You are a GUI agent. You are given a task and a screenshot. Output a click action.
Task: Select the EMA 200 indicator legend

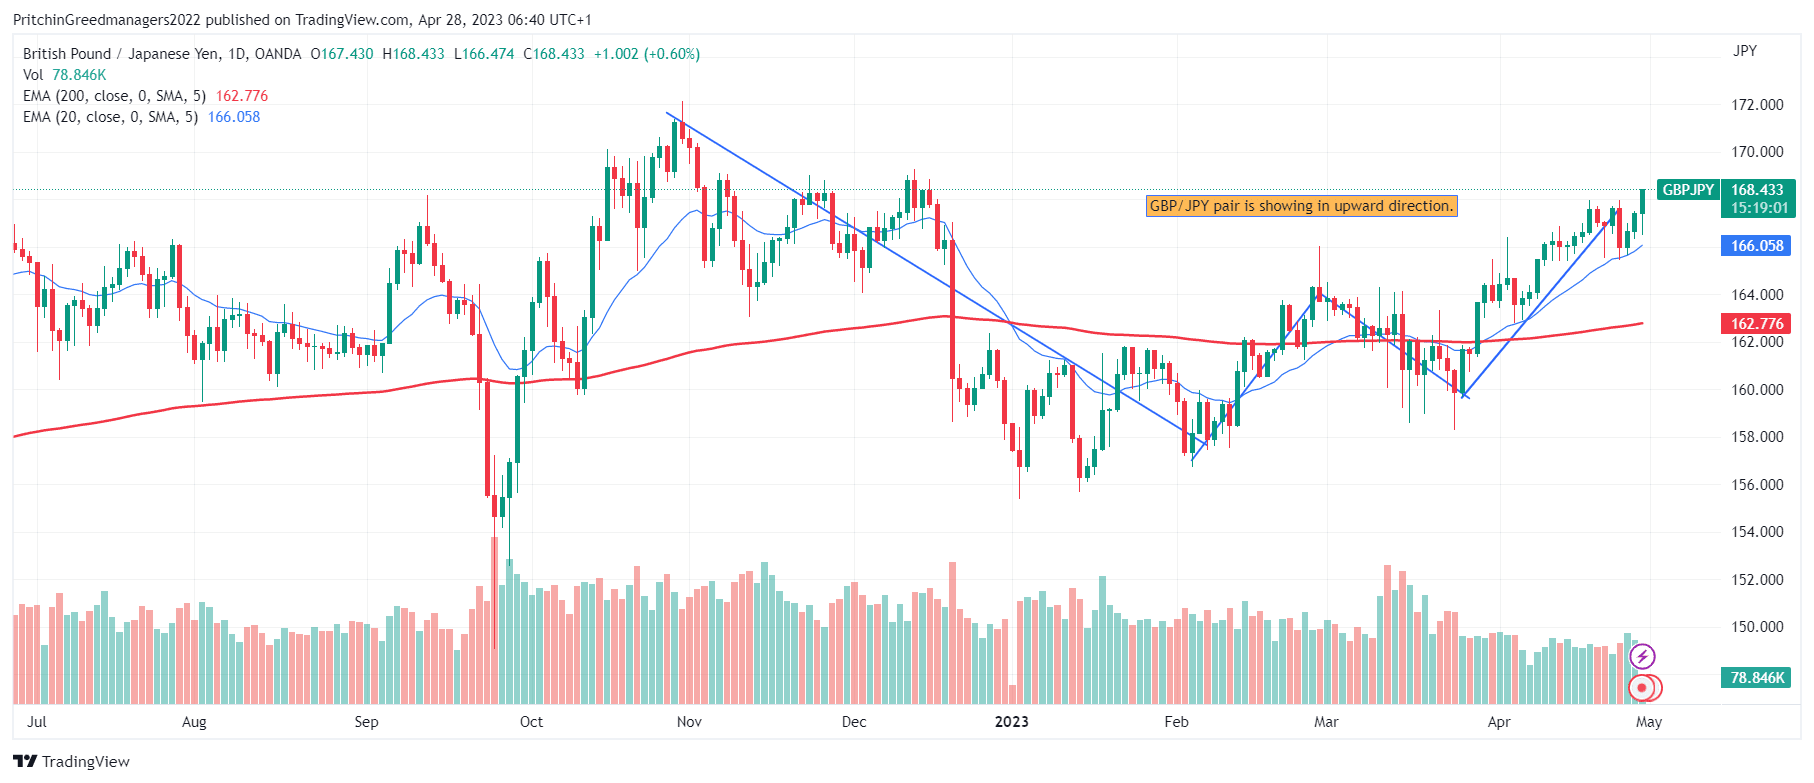[x=145, y=96]
